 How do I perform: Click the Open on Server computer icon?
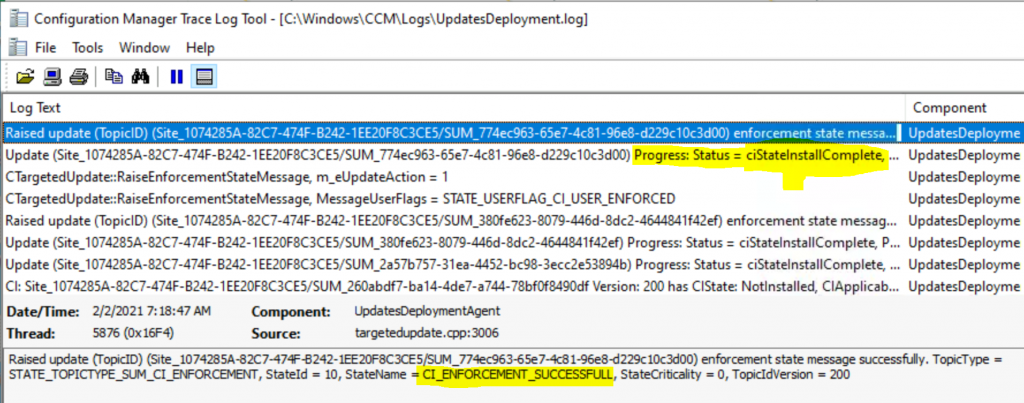tap(52, 77)
